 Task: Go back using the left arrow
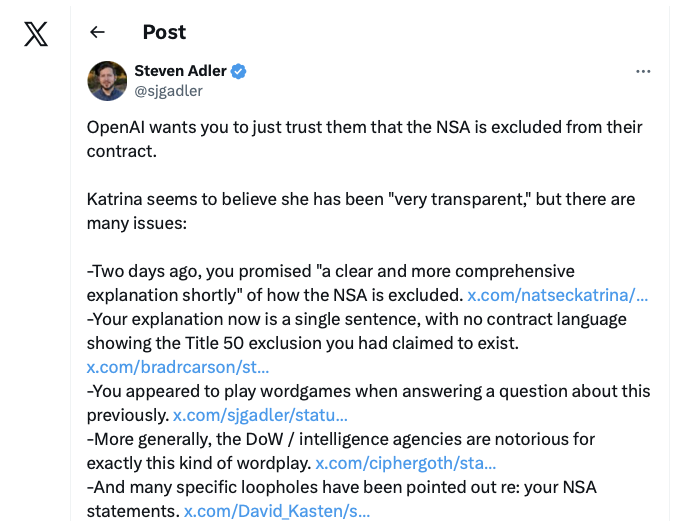click(x=97, y=32)
